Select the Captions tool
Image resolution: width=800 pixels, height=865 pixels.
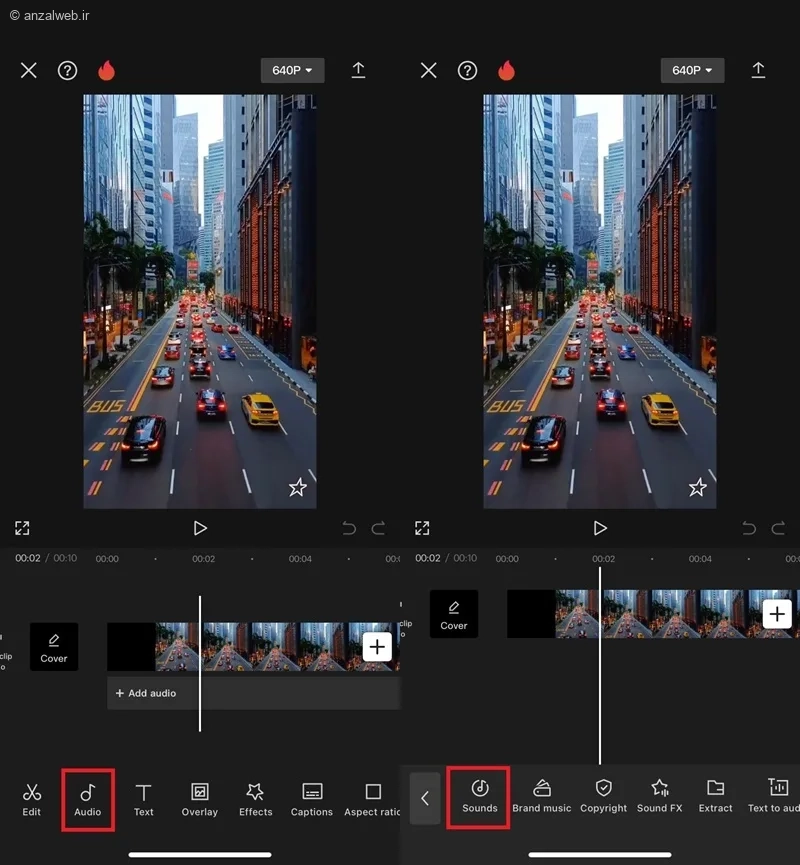(x=312, y=799)
